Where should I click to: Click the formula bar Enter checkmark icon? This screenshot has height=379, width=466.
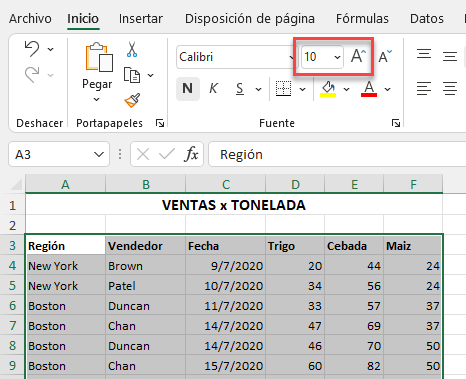(x=167, y=154)
